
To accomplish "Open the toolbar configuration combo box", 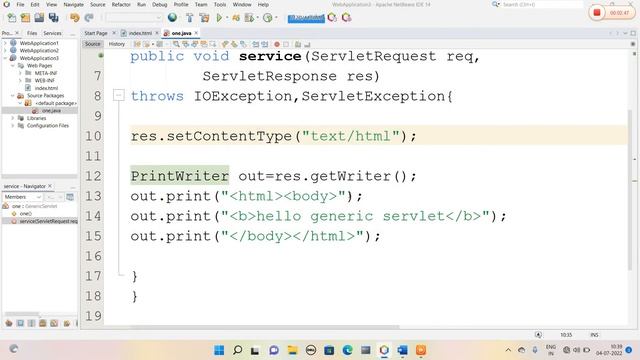I will [134, 18].
